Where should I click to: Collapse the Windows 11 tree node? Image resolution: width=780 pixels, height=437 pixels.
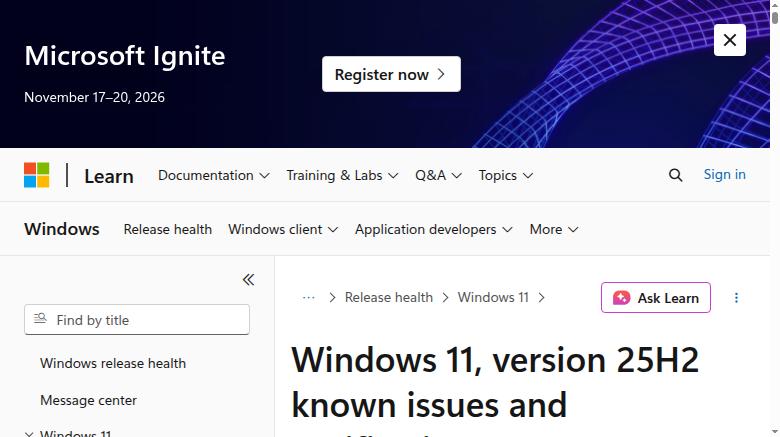pos(29,434)
